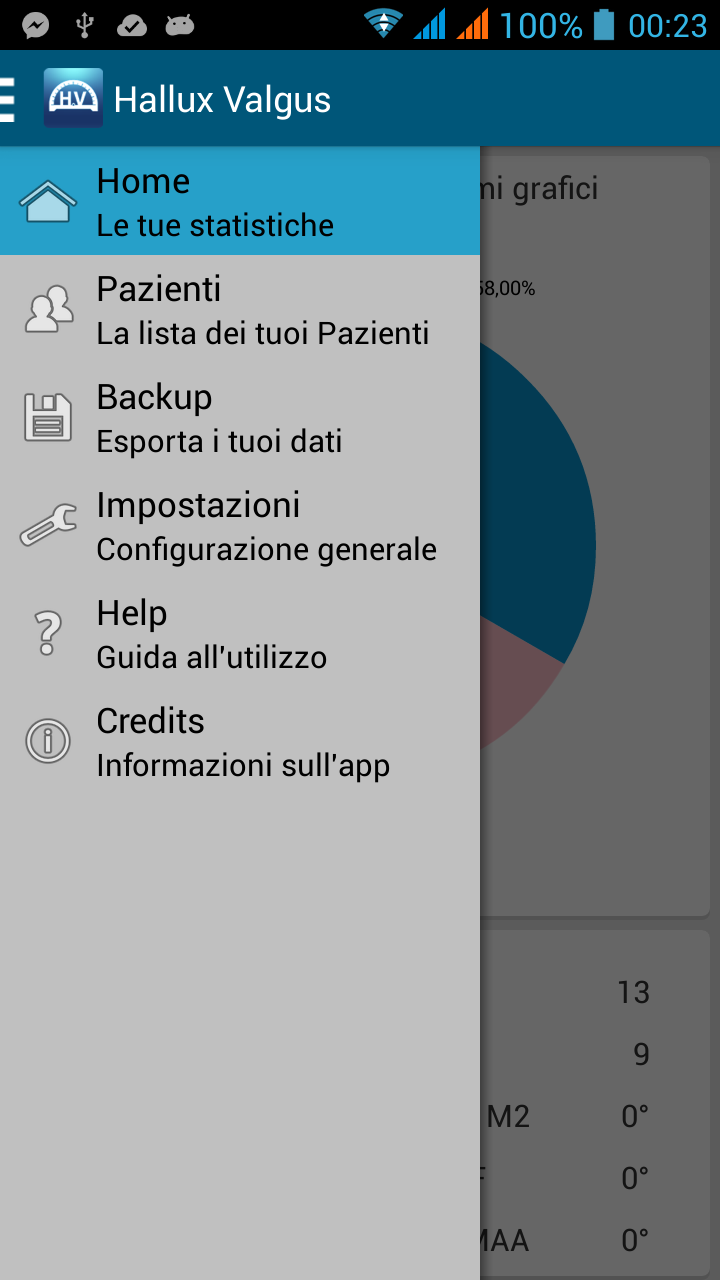This screenshot has width=720, height=1280.
Task: Tap the Help question mark icon
Action: [48, 633]
